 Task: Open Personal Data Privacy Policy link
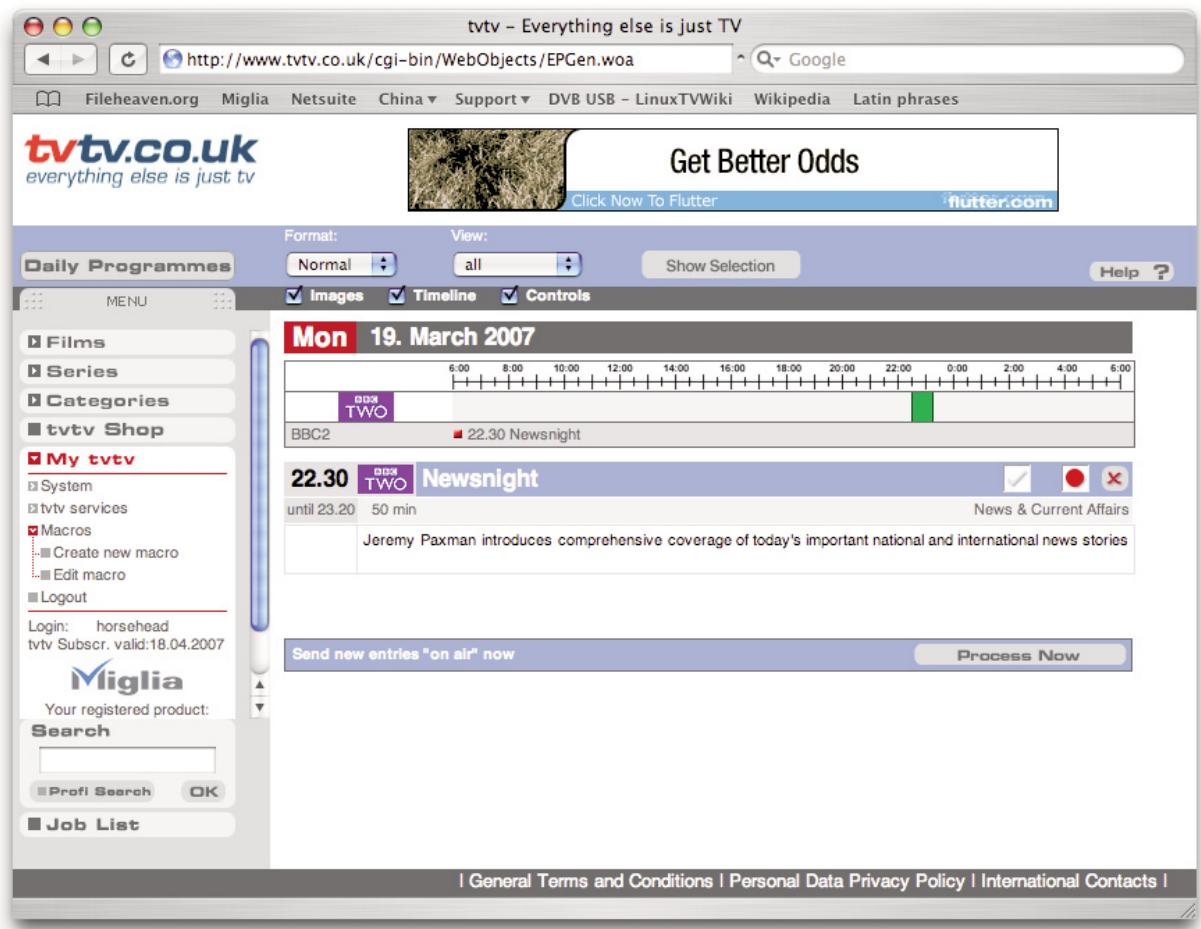pos(847,881)
